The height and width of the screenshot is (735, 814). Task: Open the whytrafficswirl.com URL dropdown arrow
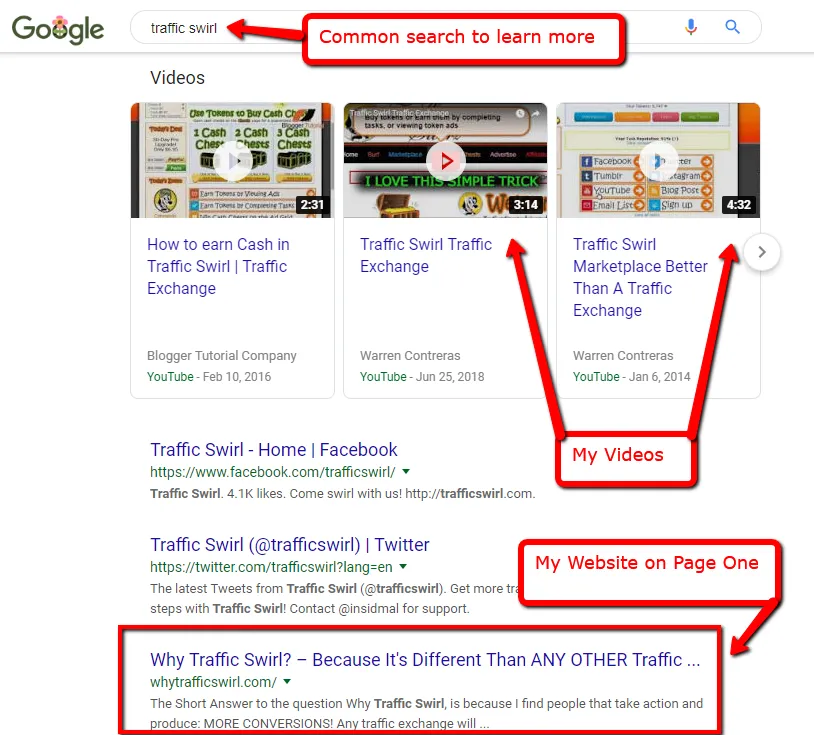pyautogui.click(x=287, y=682)
